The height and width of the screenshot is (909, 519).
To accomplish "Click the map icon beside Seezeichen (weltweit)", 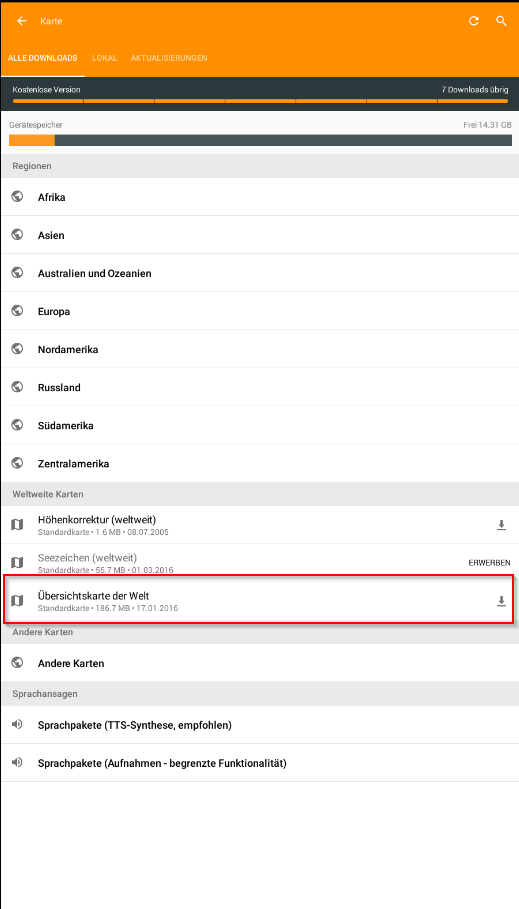I will (17, 562).
